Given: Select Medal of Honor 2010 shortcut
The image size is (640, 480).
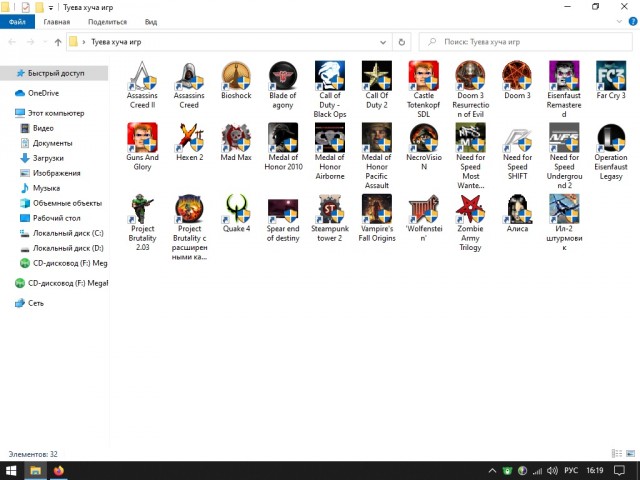Looking at the screenshot, I should (x=283, y=147).
